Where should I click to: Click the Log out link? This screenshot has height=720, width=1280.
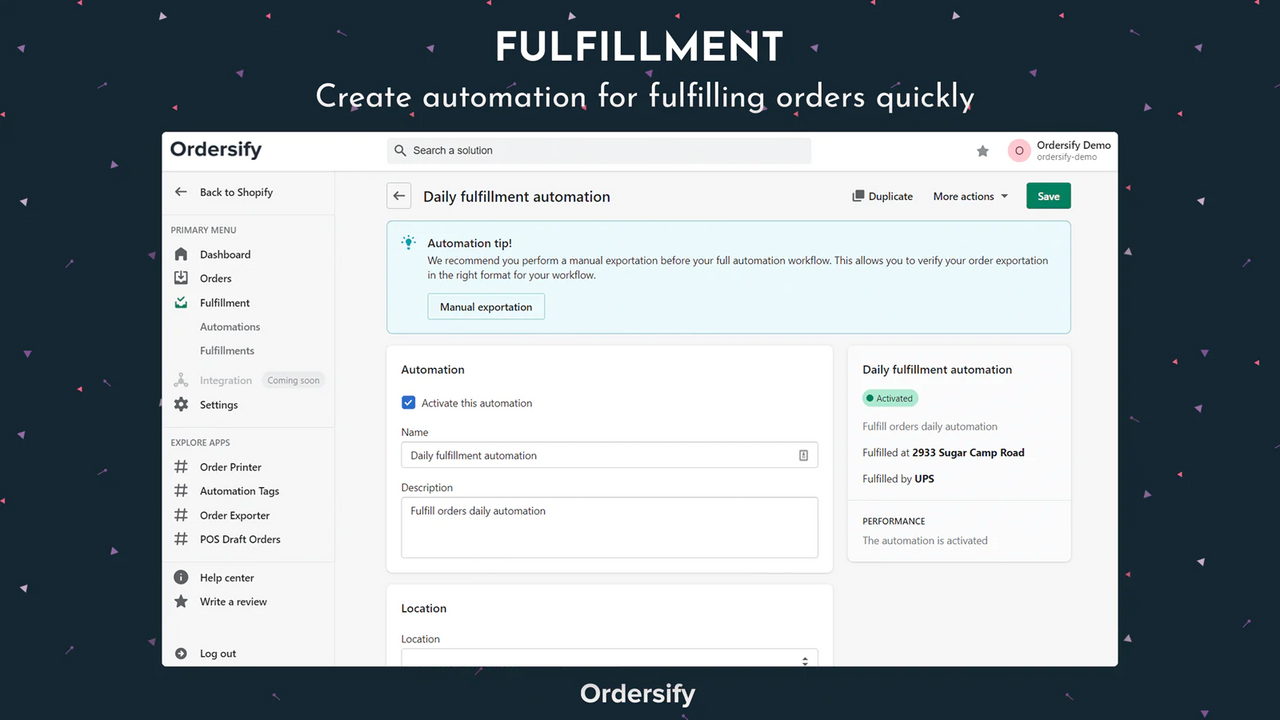pyautogui.click(x=218, y=653)
